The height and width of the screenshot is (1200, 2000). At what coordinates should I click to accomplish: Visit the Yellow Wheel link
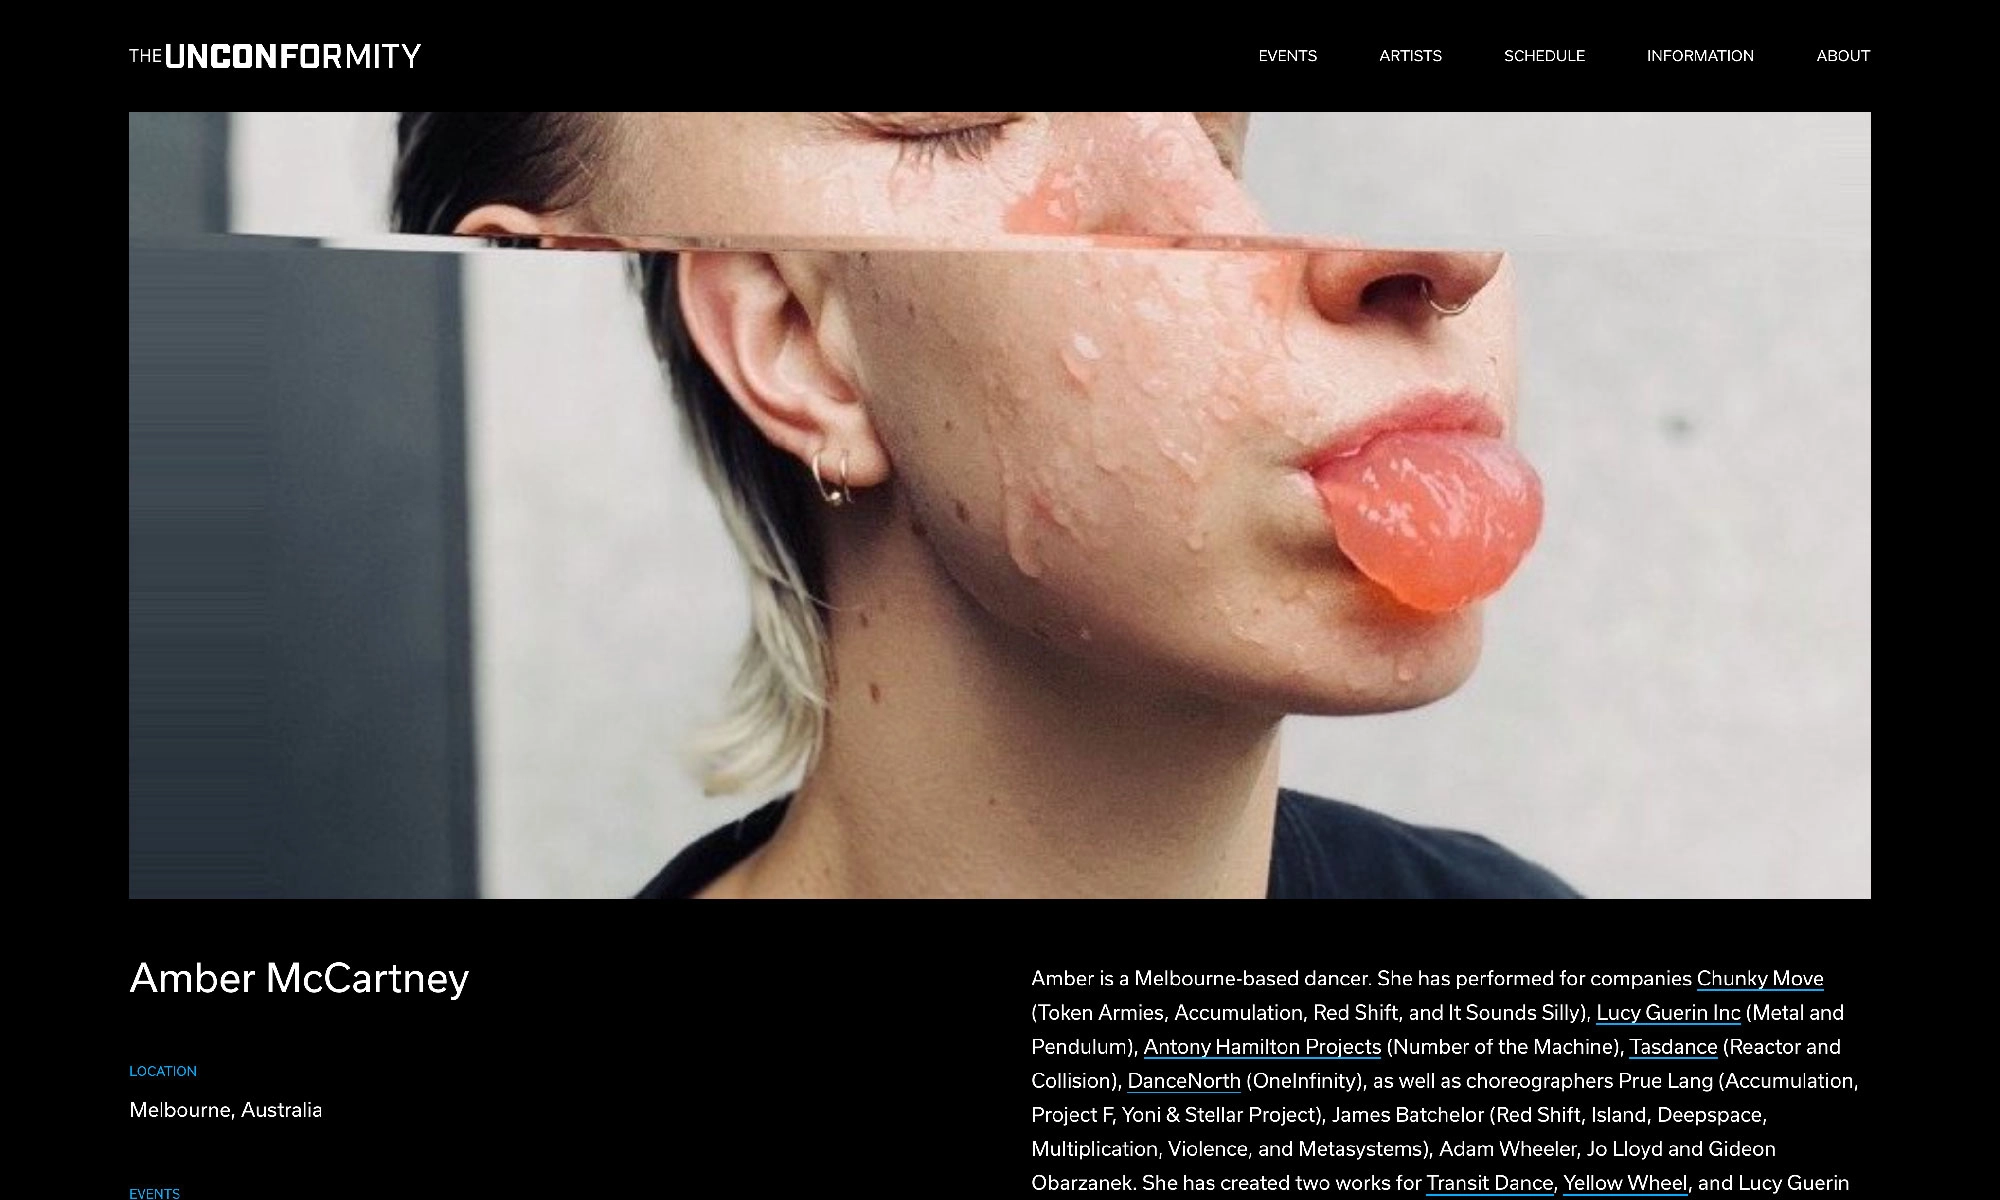[1625, 1183]
